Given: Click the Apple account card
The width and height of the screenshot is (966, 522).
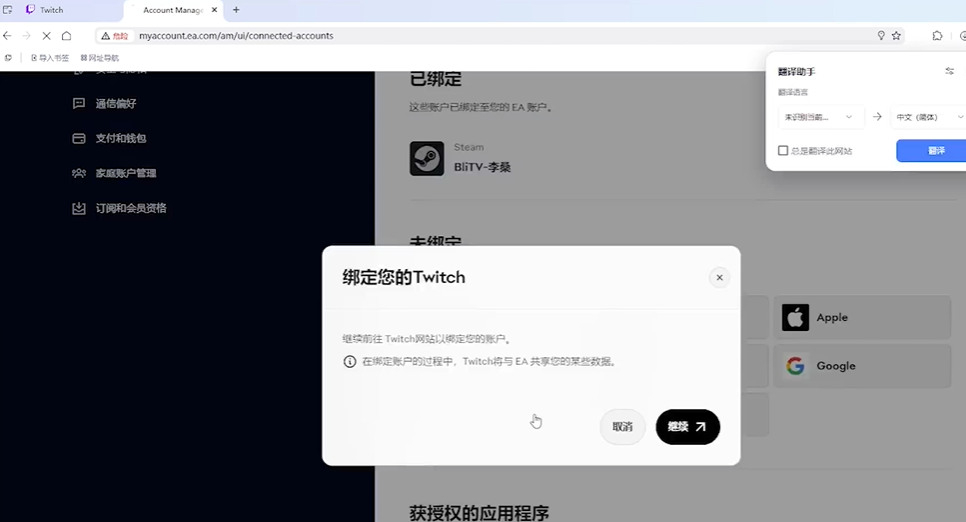Looking at the screenshot, I should coord(862,317).
